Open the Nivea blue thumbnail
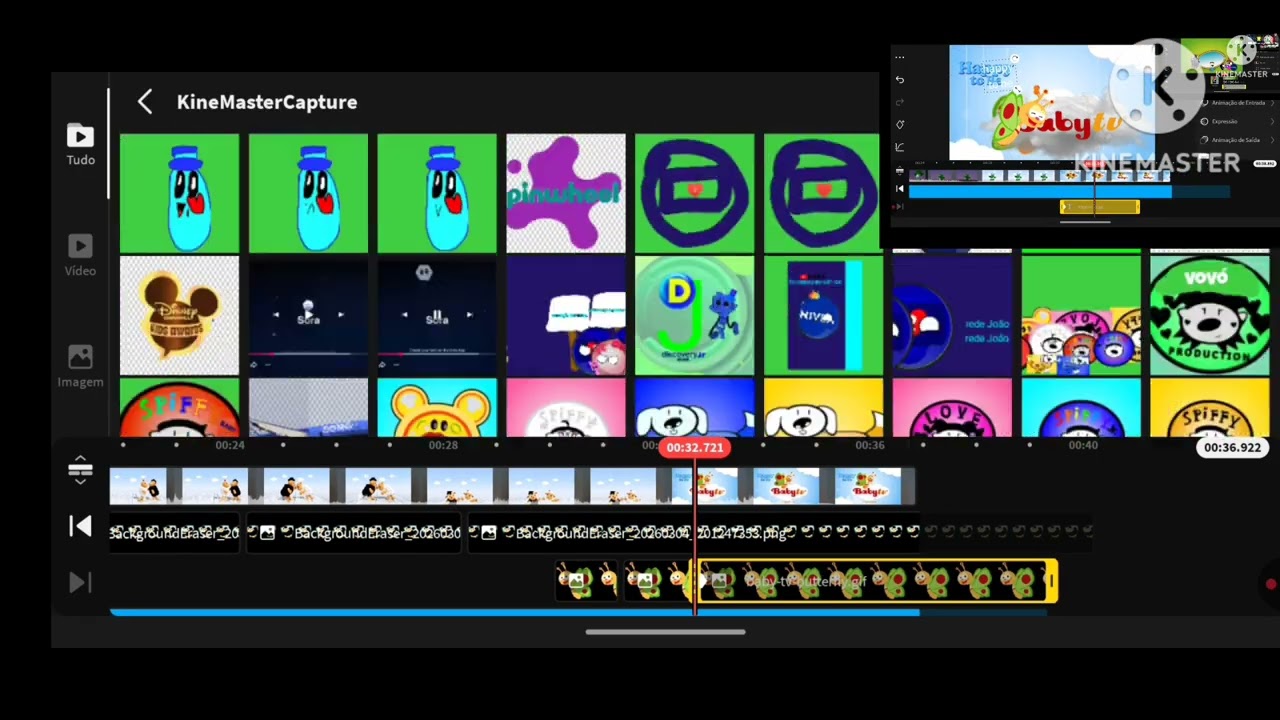The width and height of the screenshot is (1280, 720). click(823, 315)
